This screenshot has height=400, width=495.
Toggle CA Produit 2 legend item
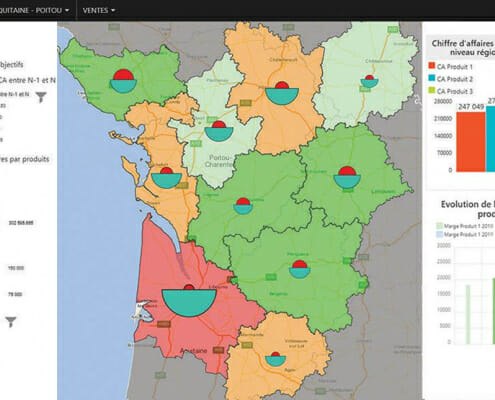coord(450,79)
